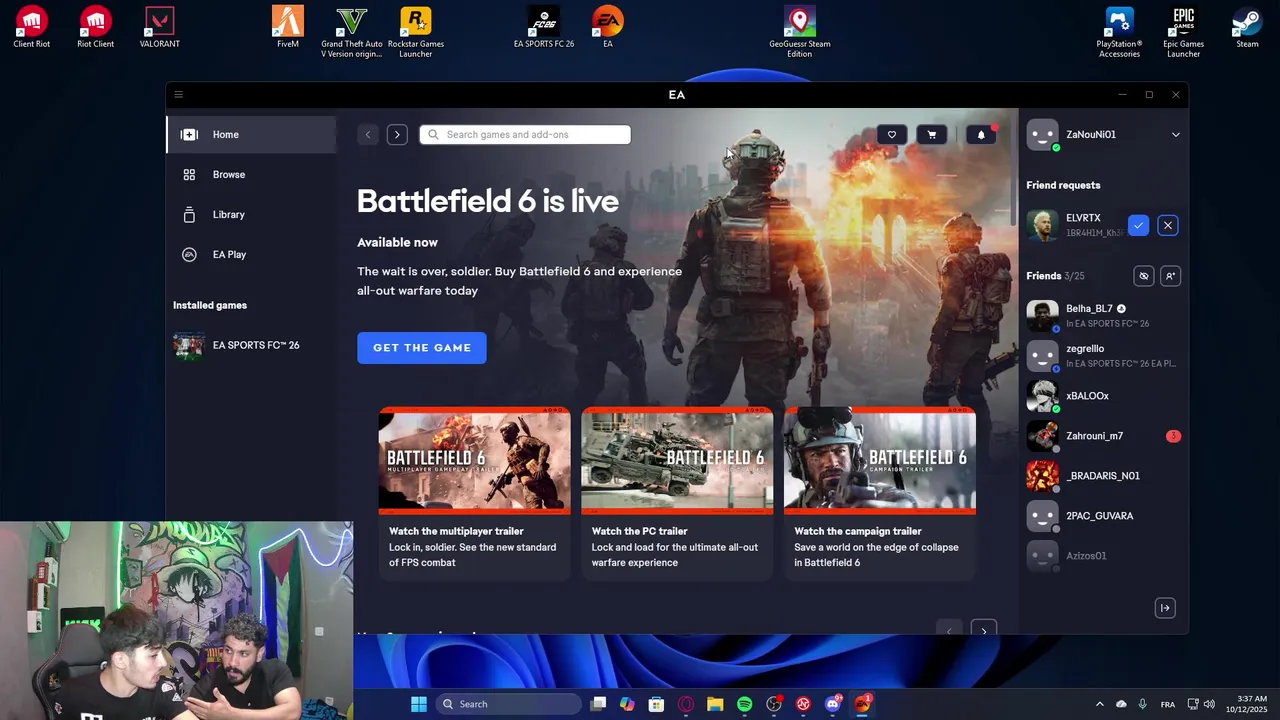Open Windows Start menu
Screen dimensions: 1280x720
coord(419,704)
